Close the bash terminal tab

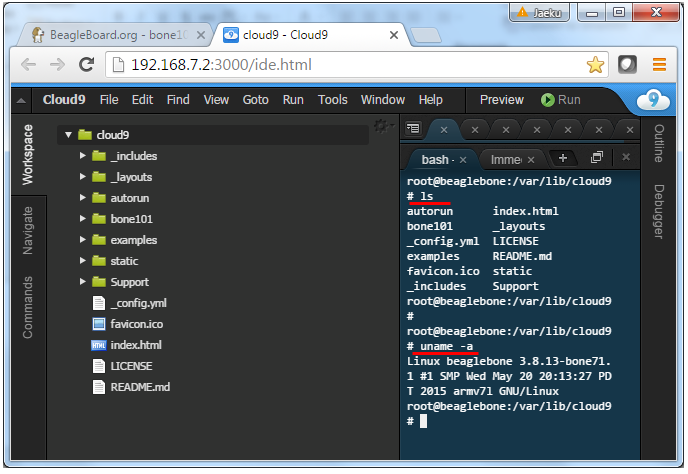[x=463, y=160]
